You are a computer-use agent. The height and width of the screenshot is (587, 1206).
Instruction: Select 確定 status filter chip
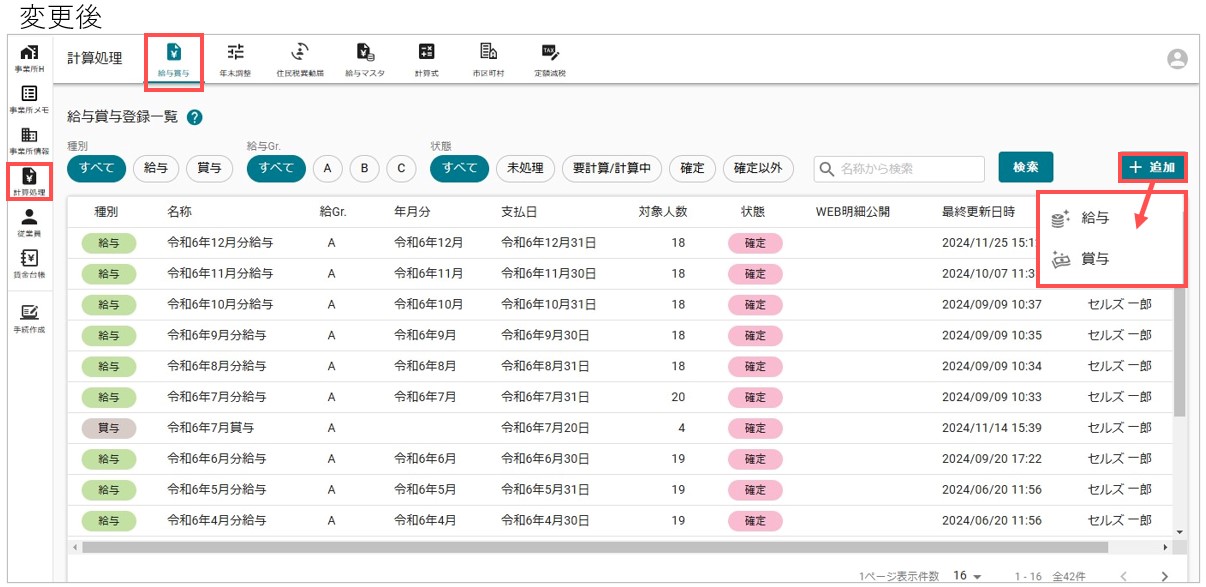click(x=692, y=168)
